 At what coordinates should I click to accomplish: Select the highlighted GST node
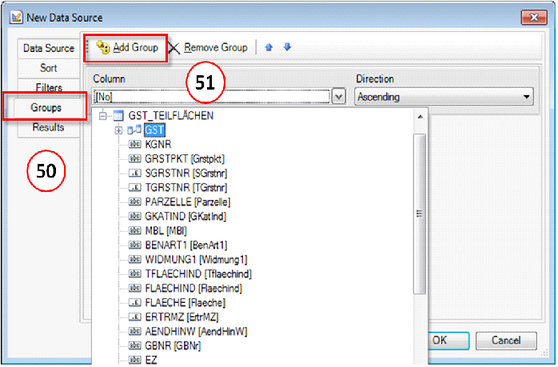(154, 130)
